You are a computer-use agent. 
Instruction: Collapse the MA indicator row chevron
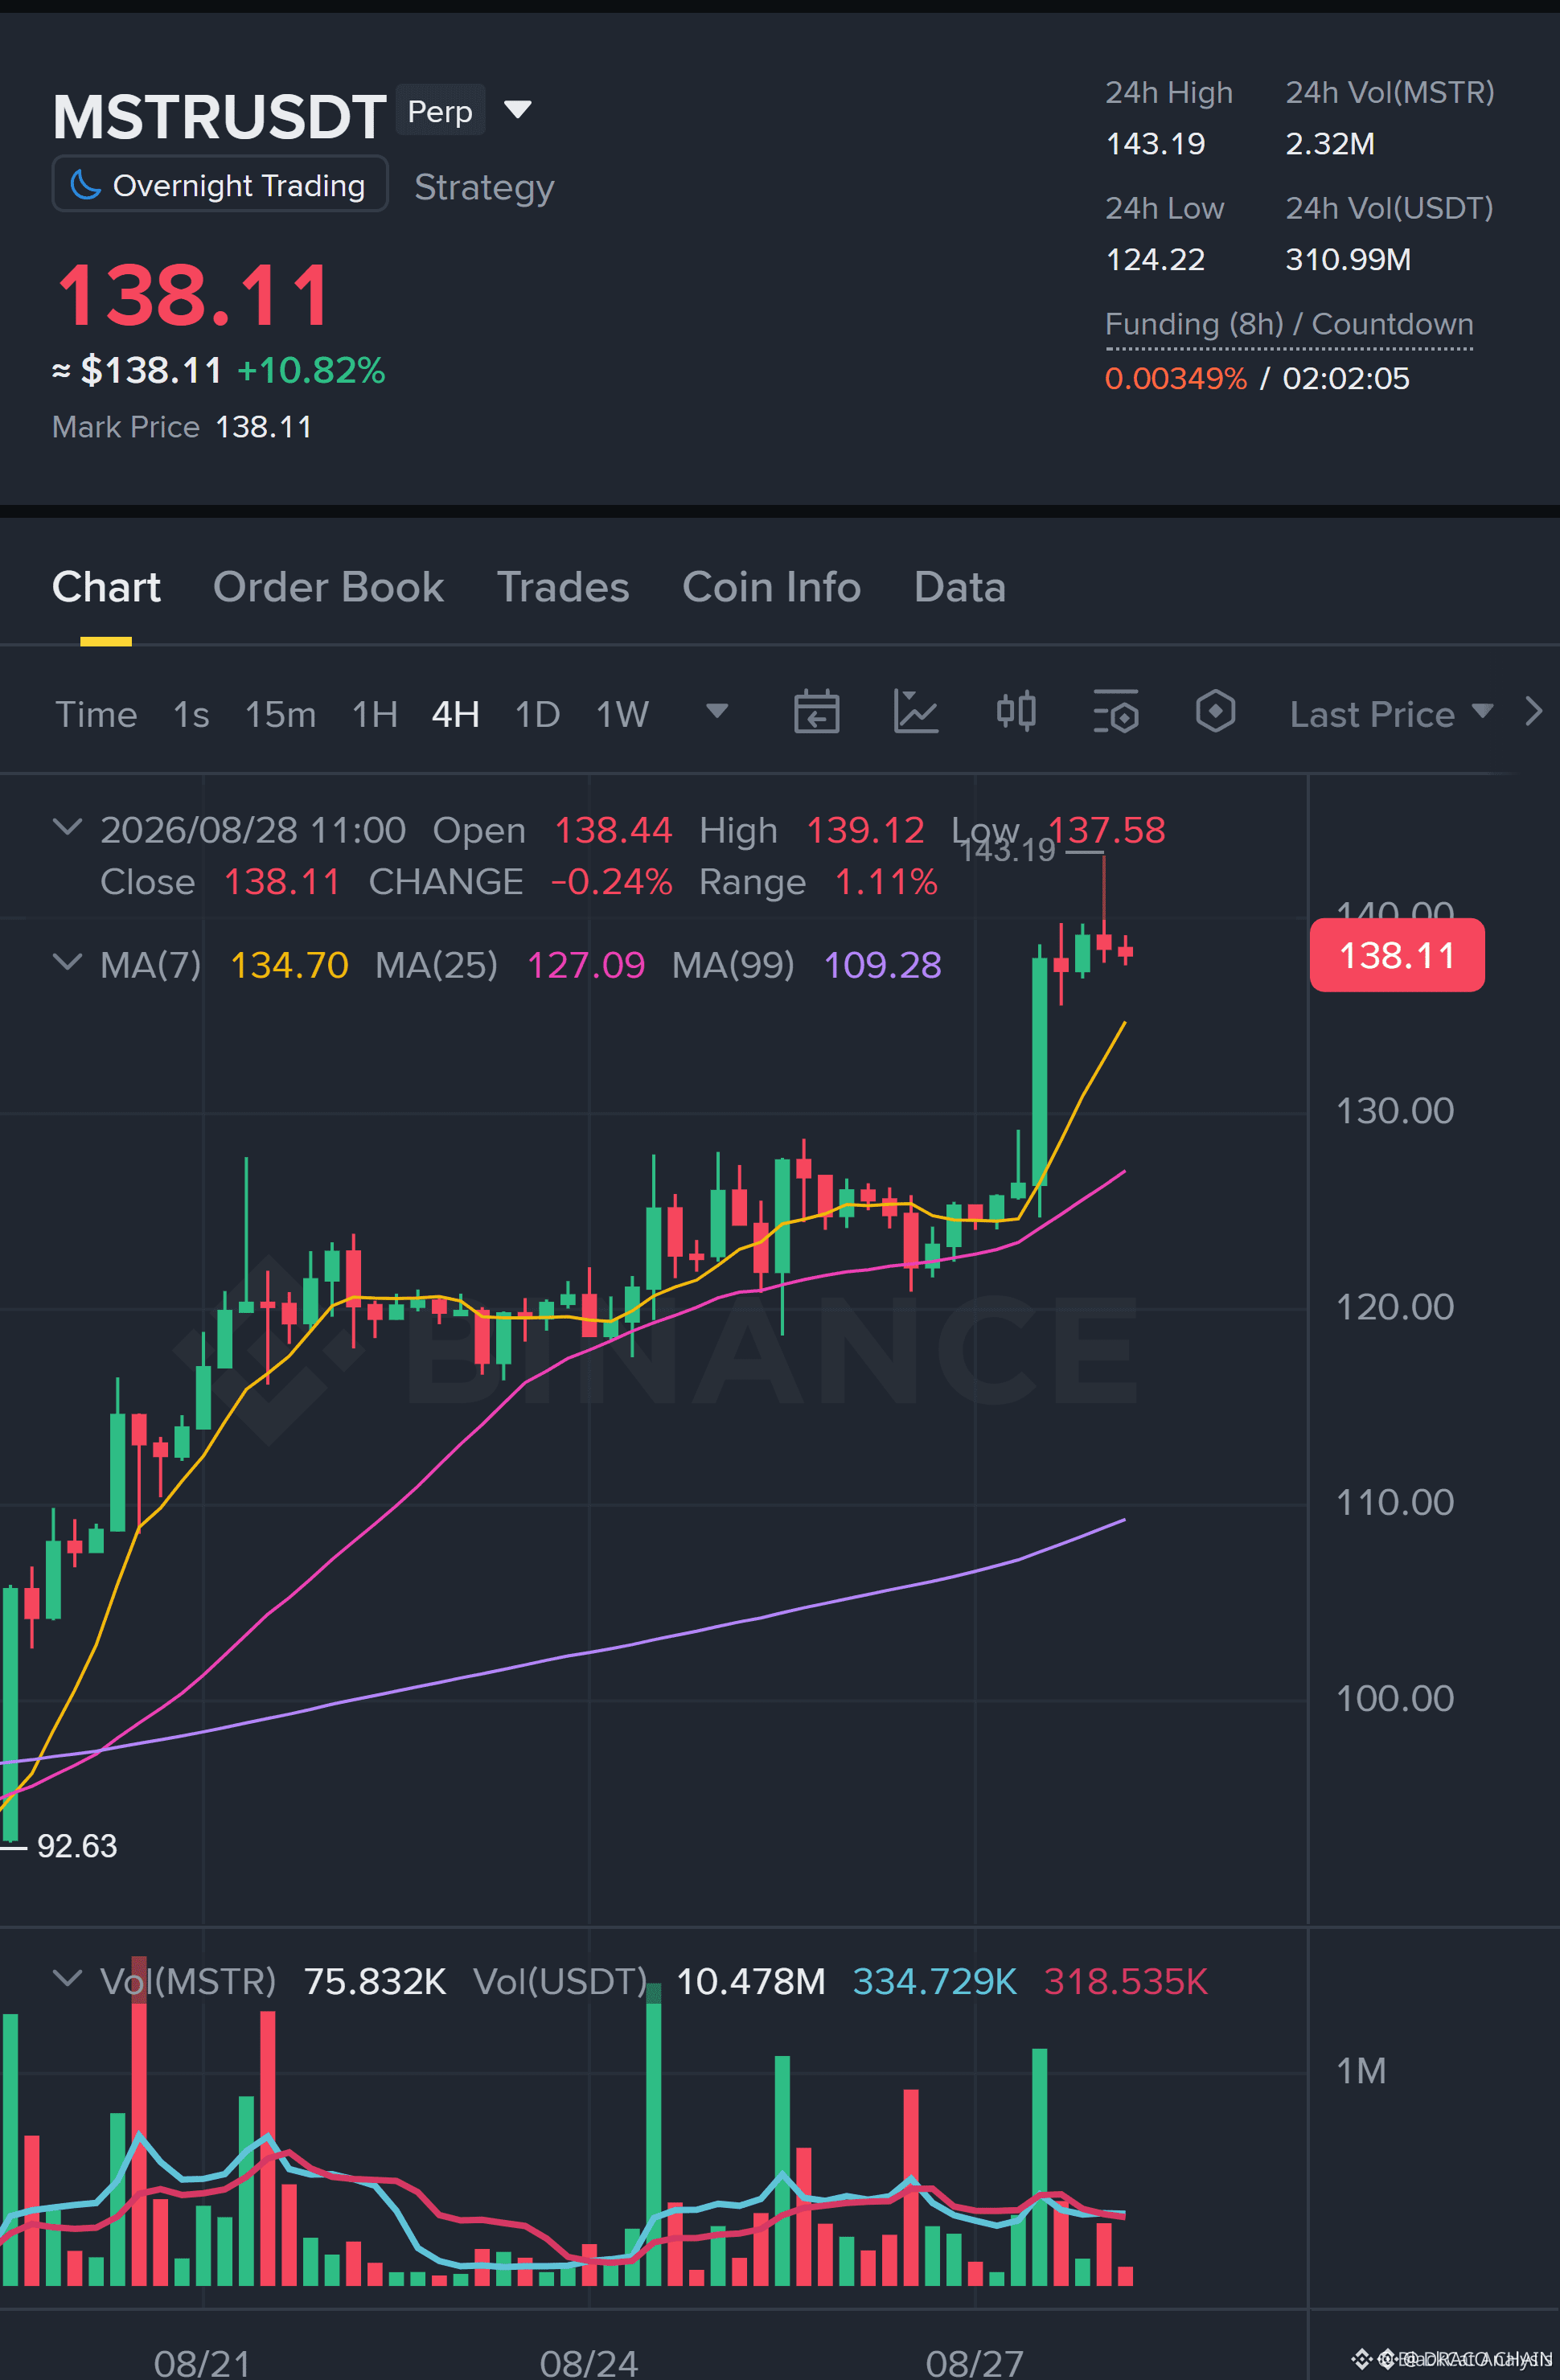pyautogui.click(x=67, y=962)
